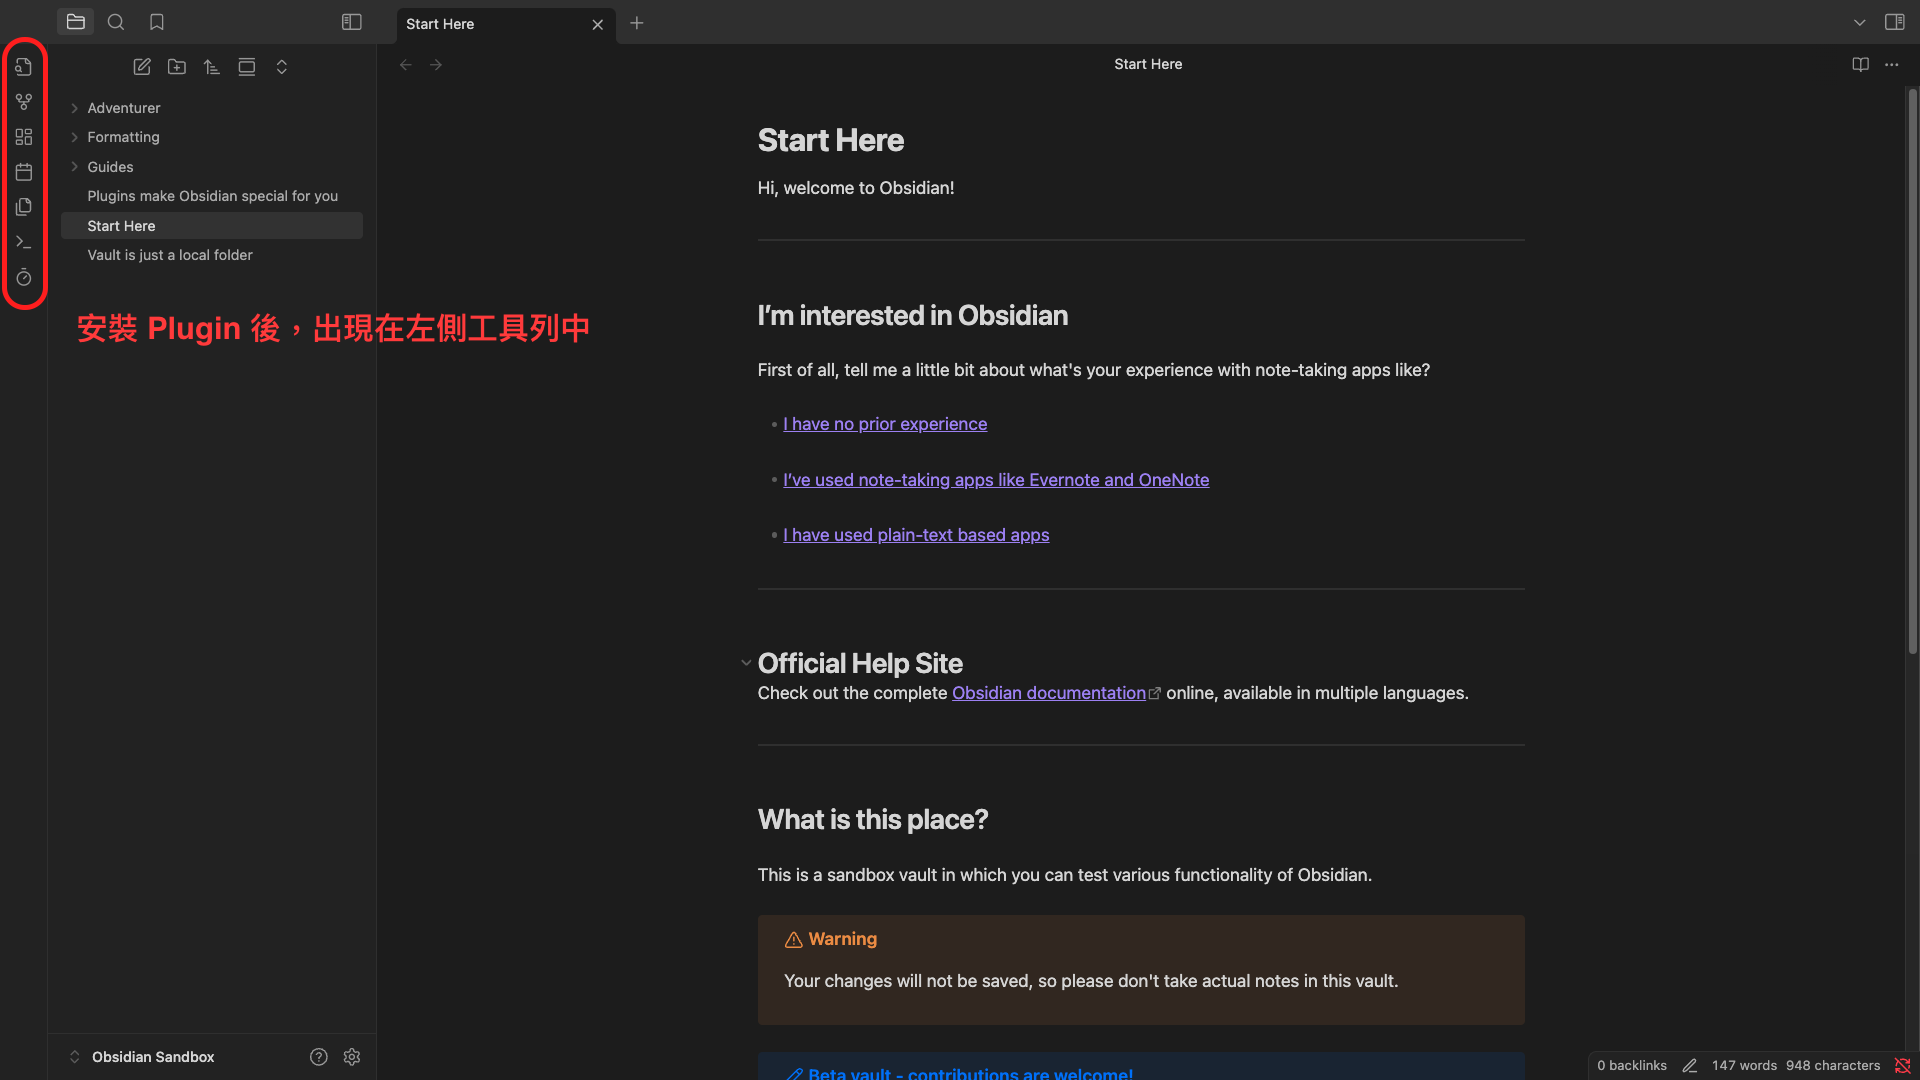The width and height of the screenshot is (1920, 1080).
Task: Toggle auto-reveal current file icon
Action: 247,67
